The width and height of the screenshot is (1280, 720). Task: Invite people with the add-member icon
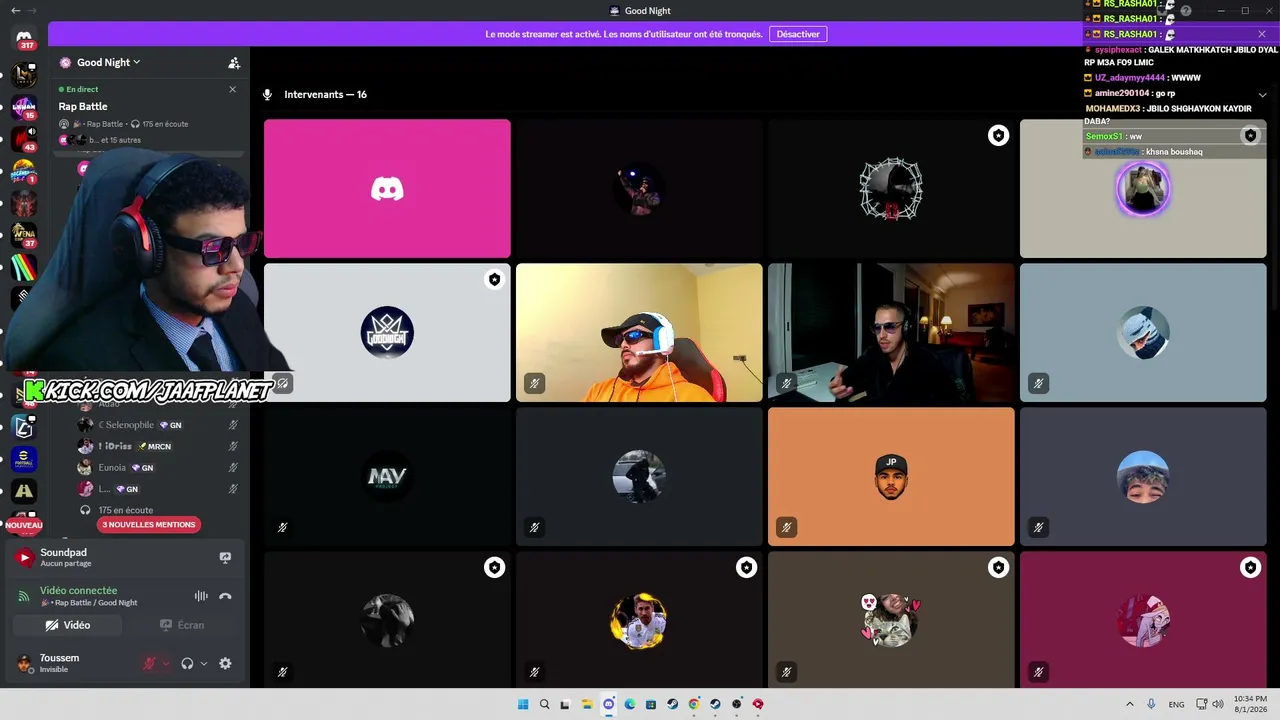(234, 63)
